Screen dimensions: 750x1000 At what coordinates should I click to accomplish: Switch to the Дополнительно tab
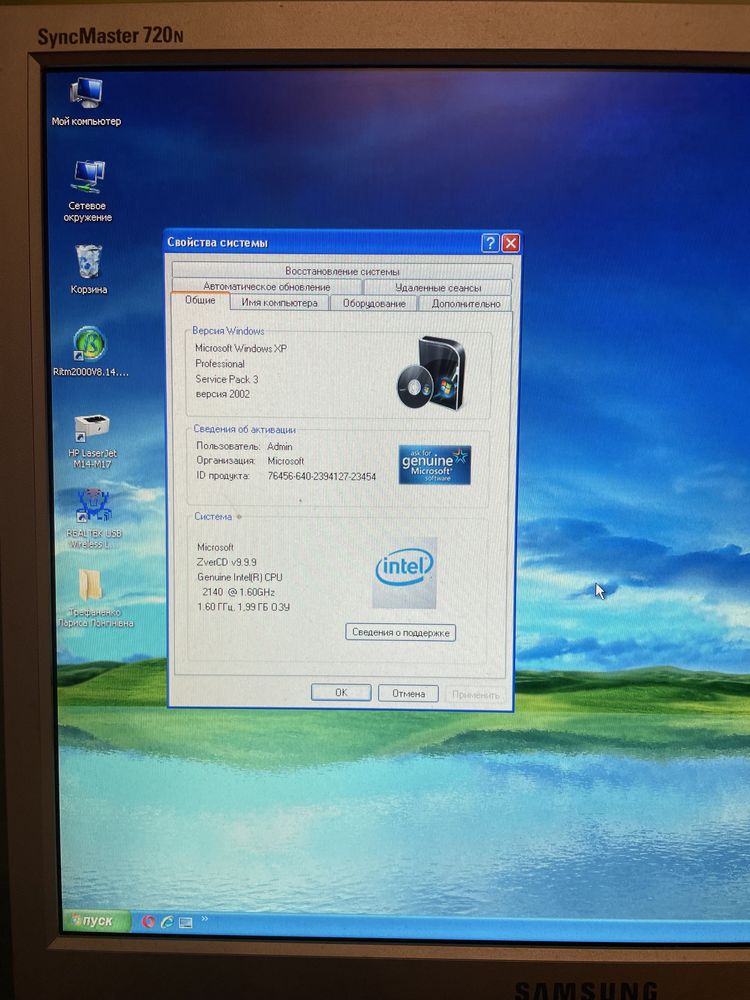(466, 304)
